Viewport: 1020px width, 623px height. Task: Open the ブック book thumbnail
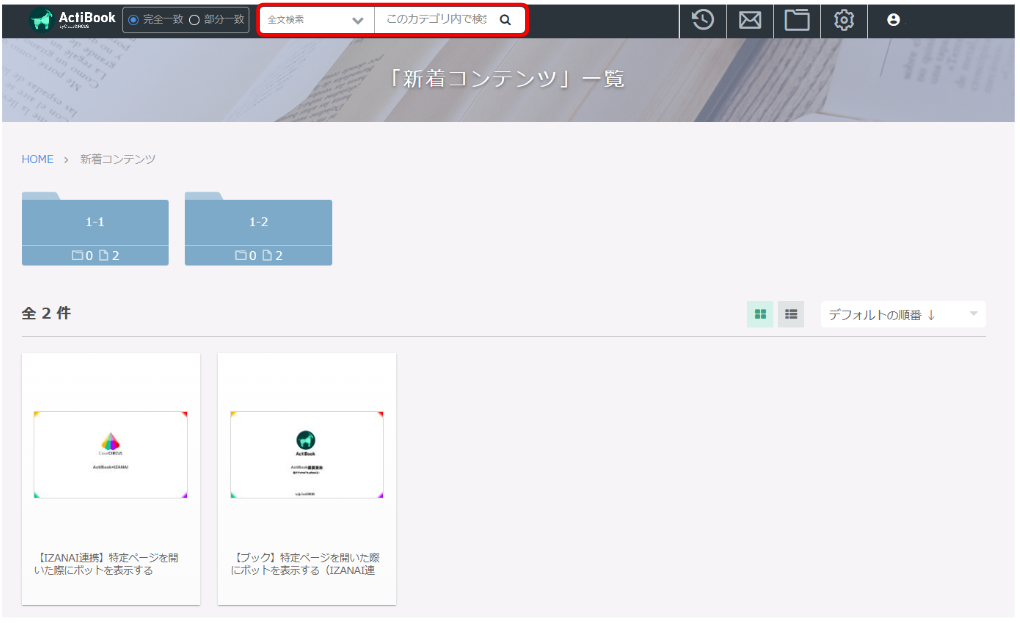(x=306, y=455)
